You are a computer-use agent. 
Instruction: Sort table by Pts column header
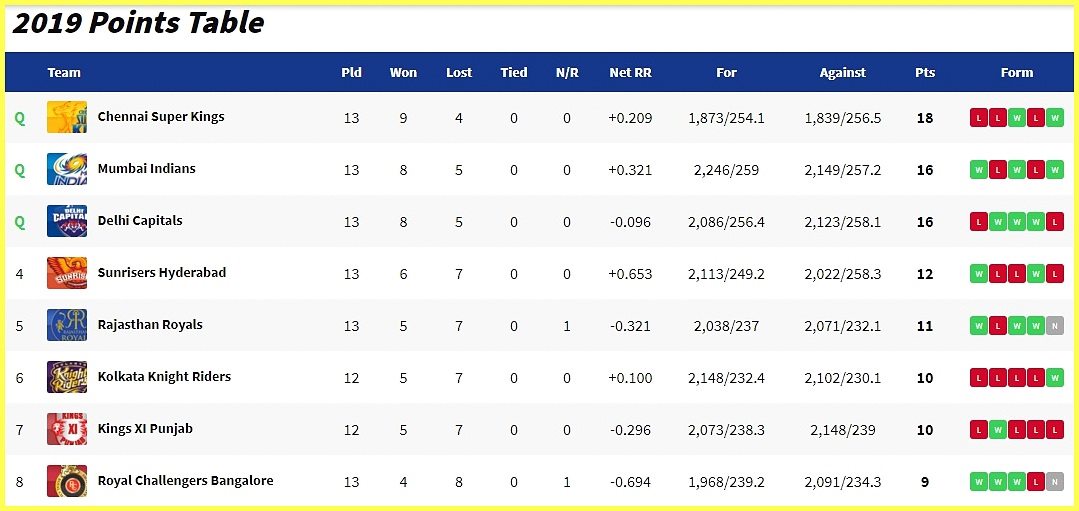[x=925, y=72]
